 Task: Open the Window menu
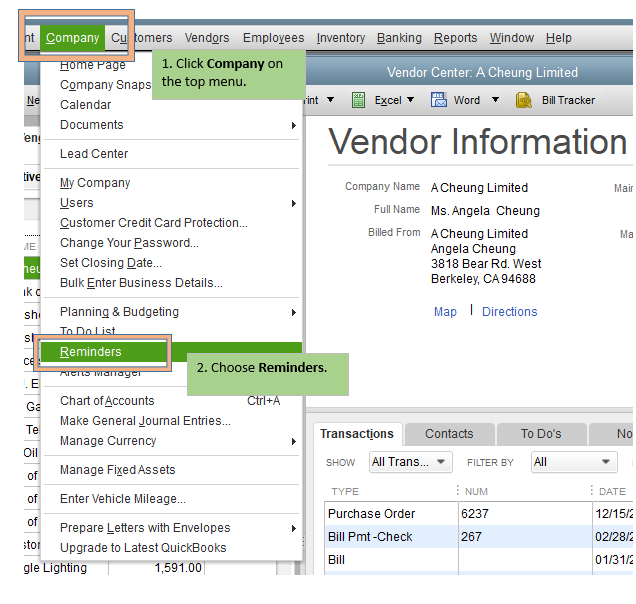tap(511, 38)
